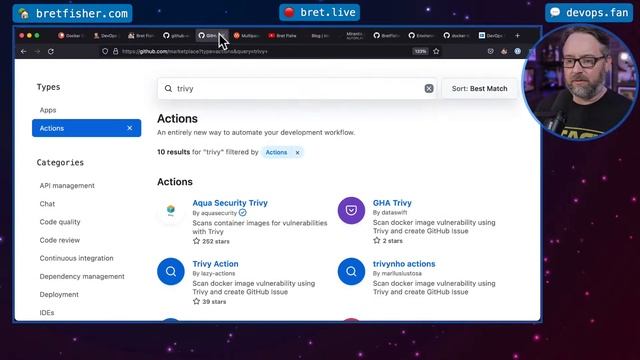
Task: Switch to the Multipass browser tab
Action: coord(247,36)
